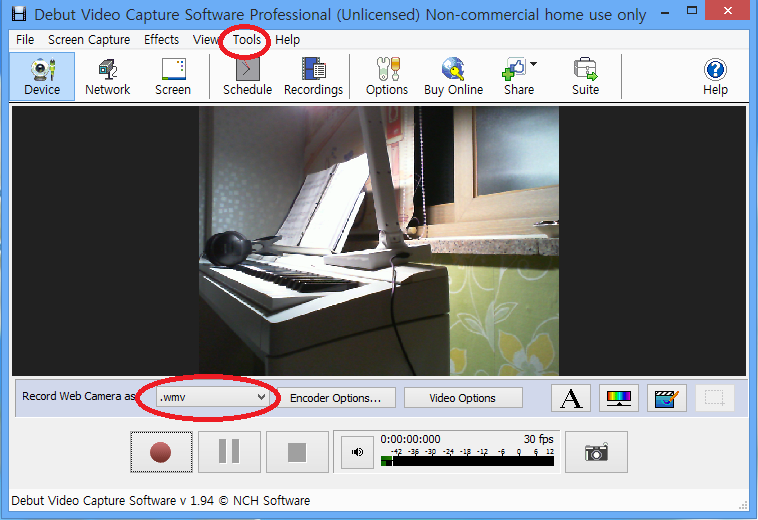Click the Encoder Options button
The width and height of the screenshot is (758, 520).
tap(335, 398)
